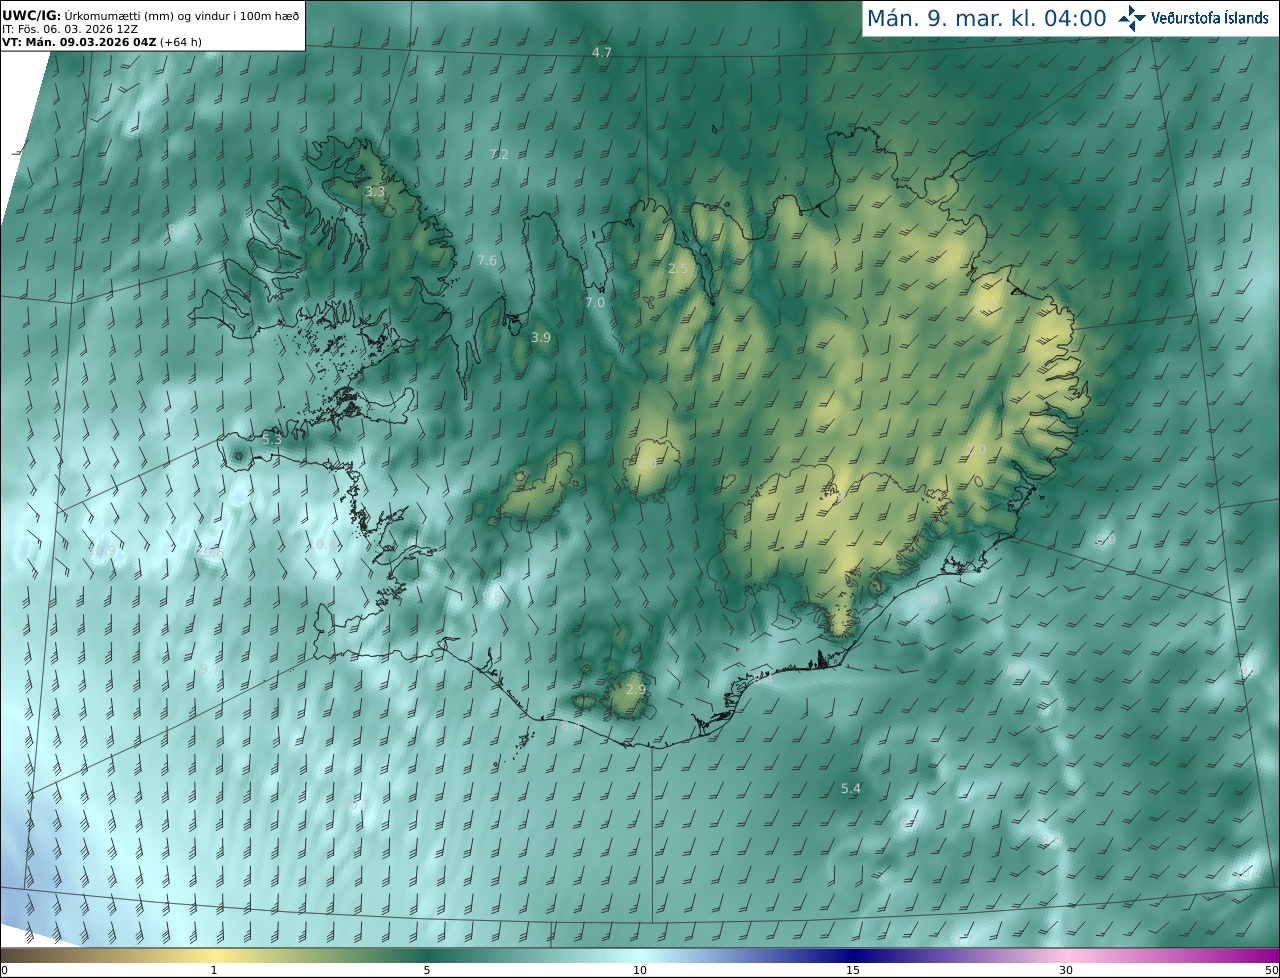The height and width of the screenshot is (978, 1280).
Task: Click the 2.9 value near the south coast
Action: click(636, 690)
